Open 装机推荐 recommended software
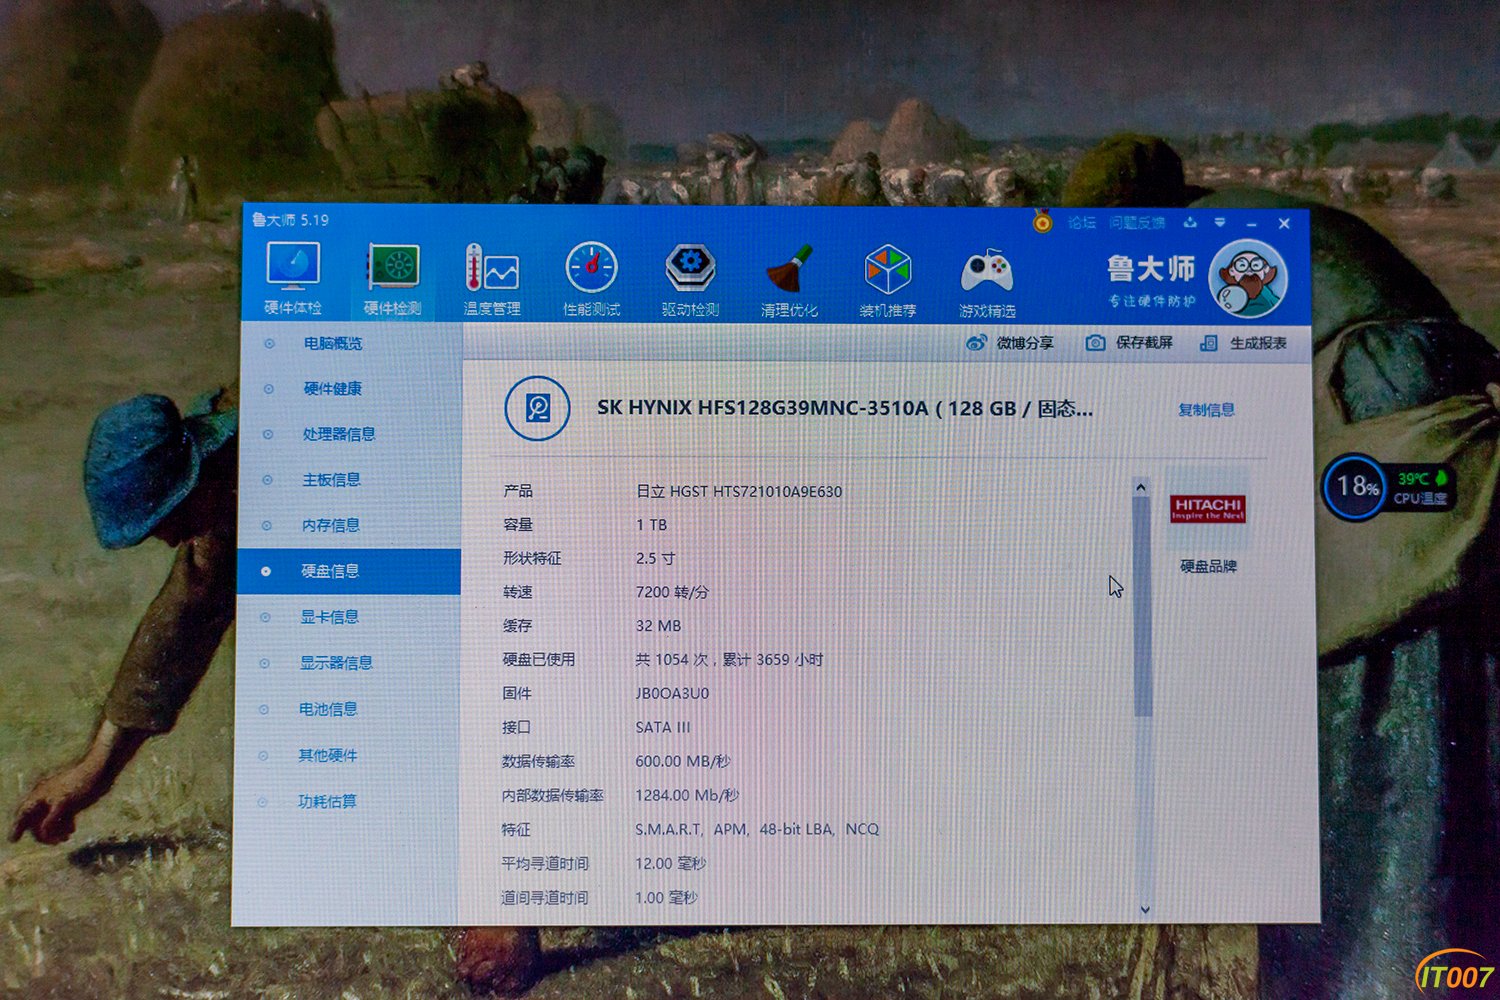The width and height of the screenshot is (1500, 1000). click(x=888, y=281)
